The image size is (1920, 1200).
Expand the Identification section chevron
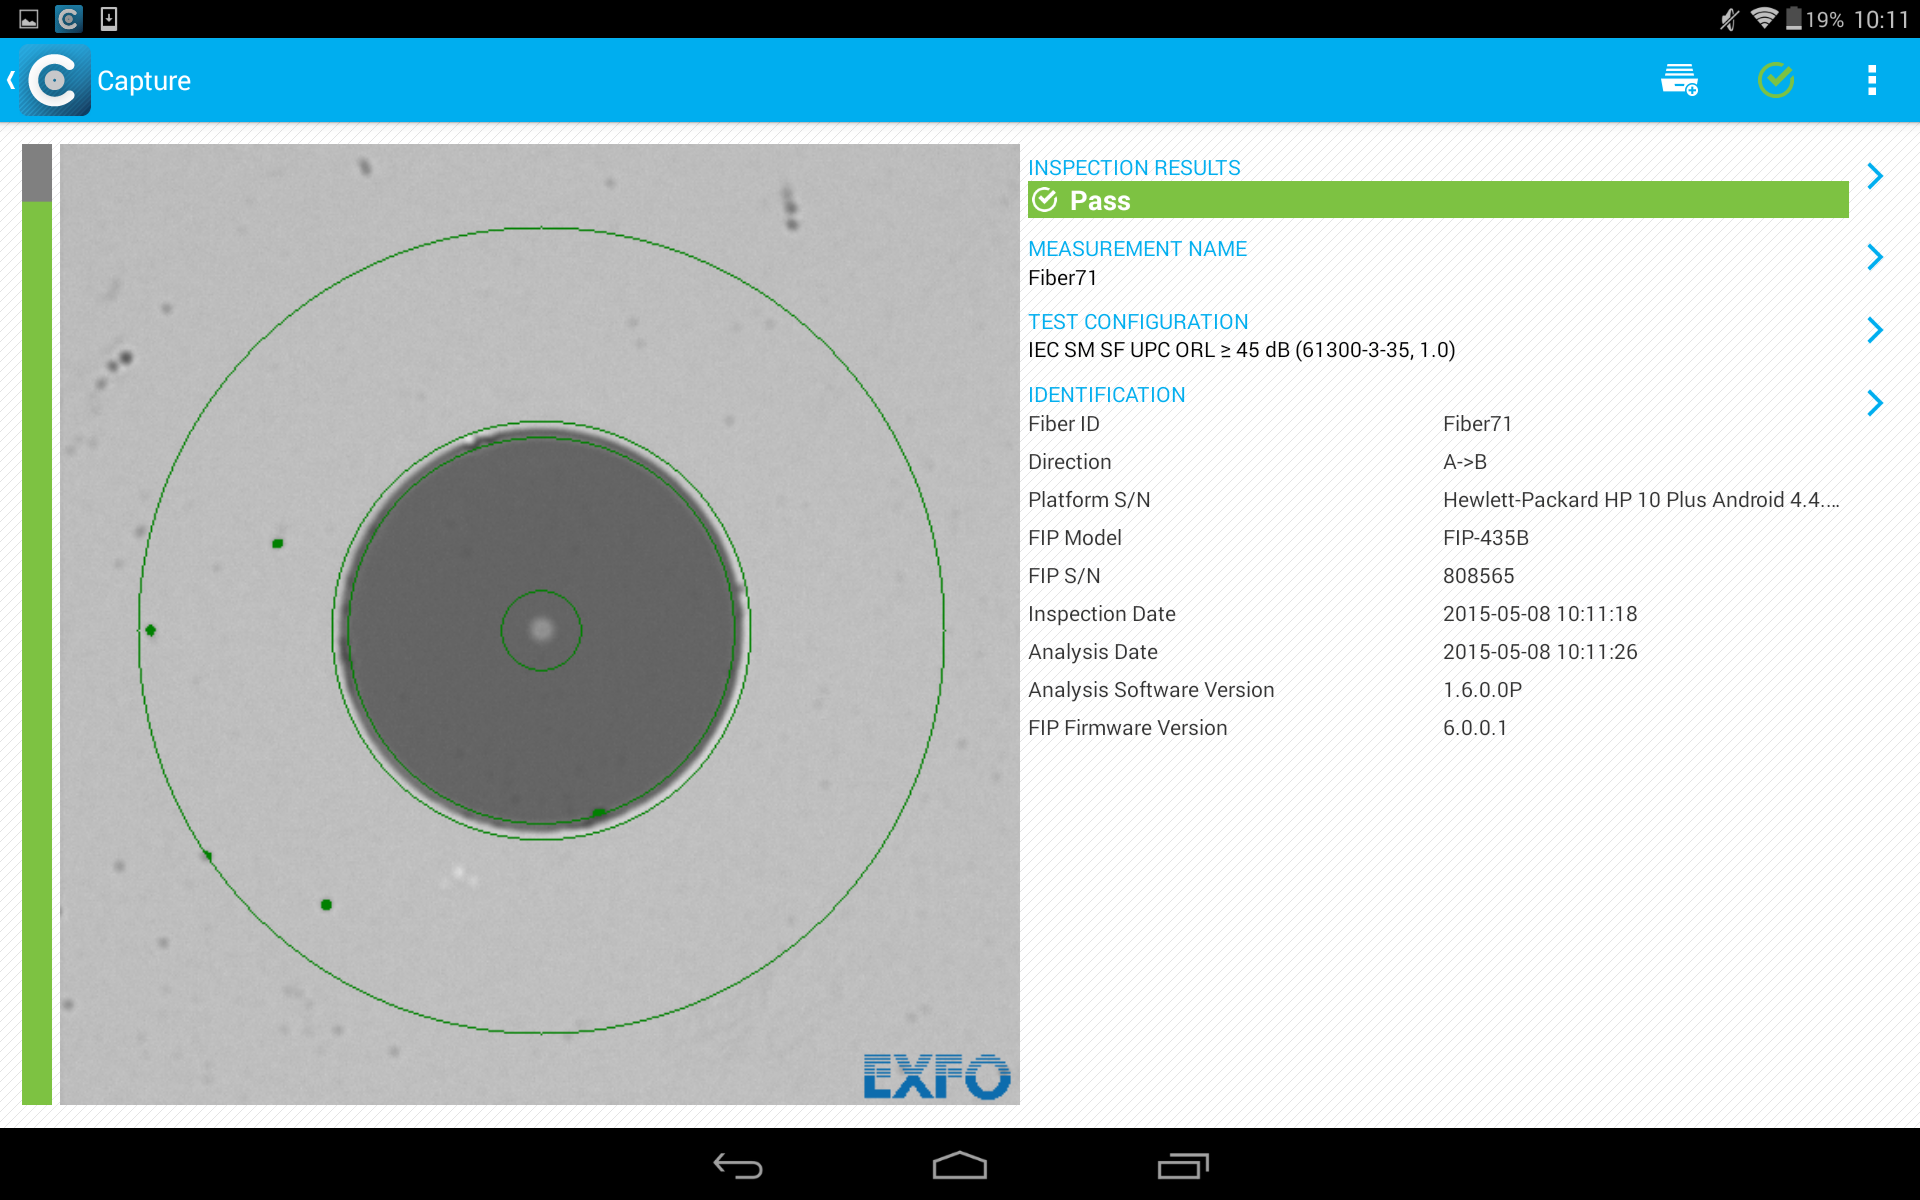pos(1875,403)
